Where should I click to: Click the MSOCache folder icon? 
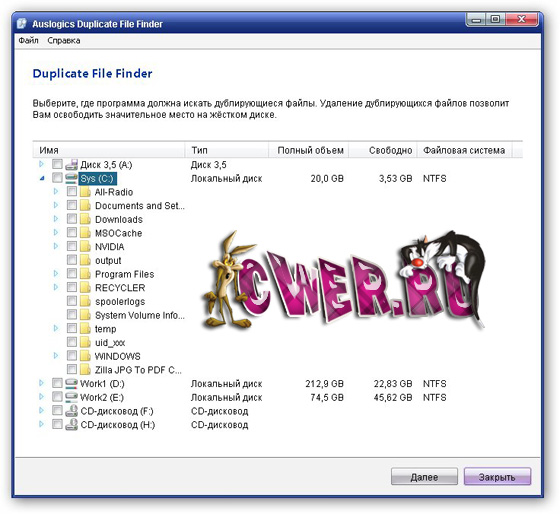click(x=85, y=233)
